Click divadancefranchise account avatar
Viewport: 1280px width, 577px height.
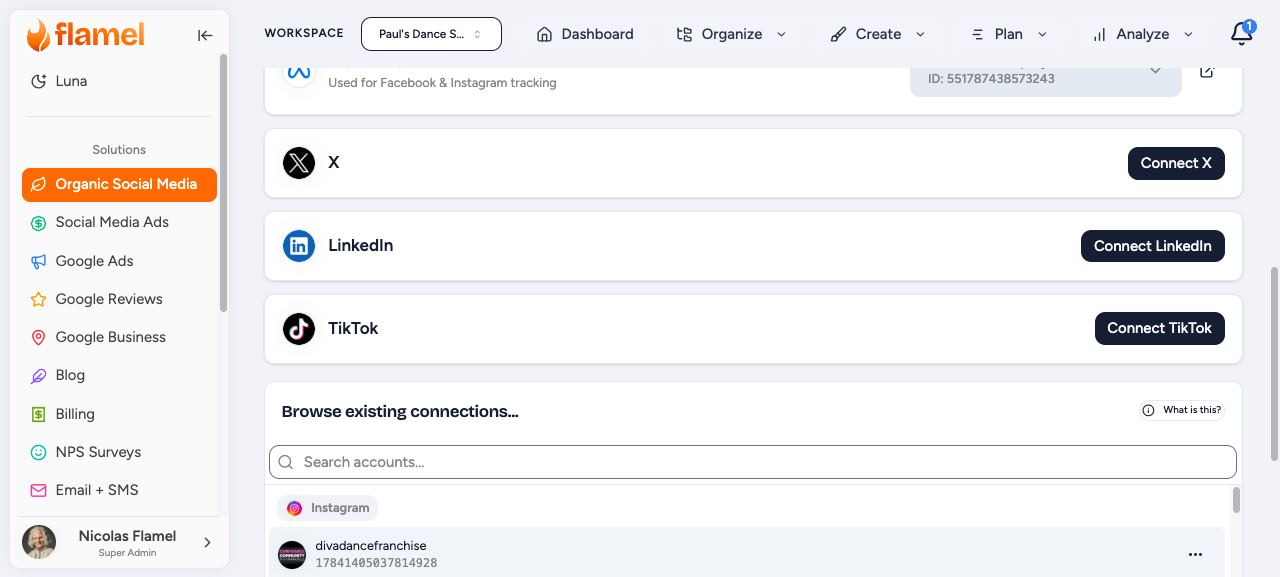pyautogui.click(x=292, y=555)
